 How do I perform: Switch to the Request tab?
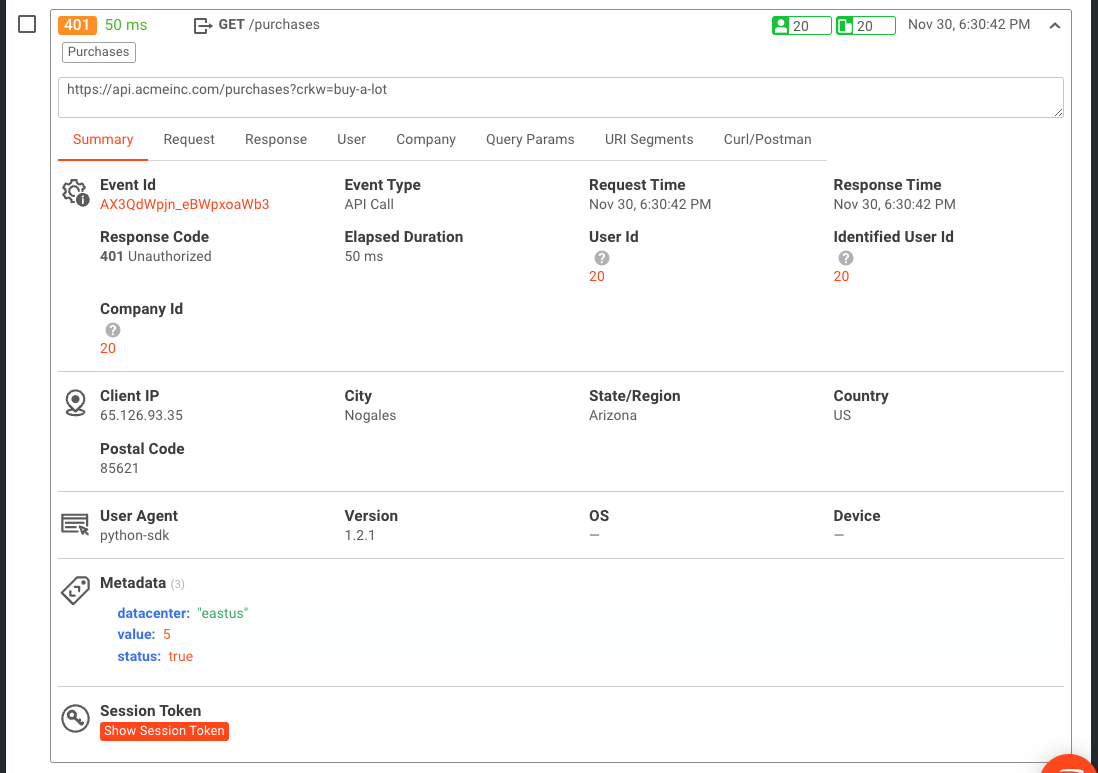click(189, 139)
